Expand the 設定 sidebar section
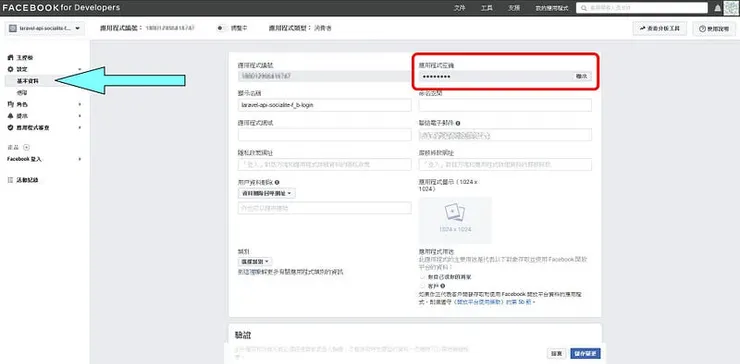 (x=79, y=69)
